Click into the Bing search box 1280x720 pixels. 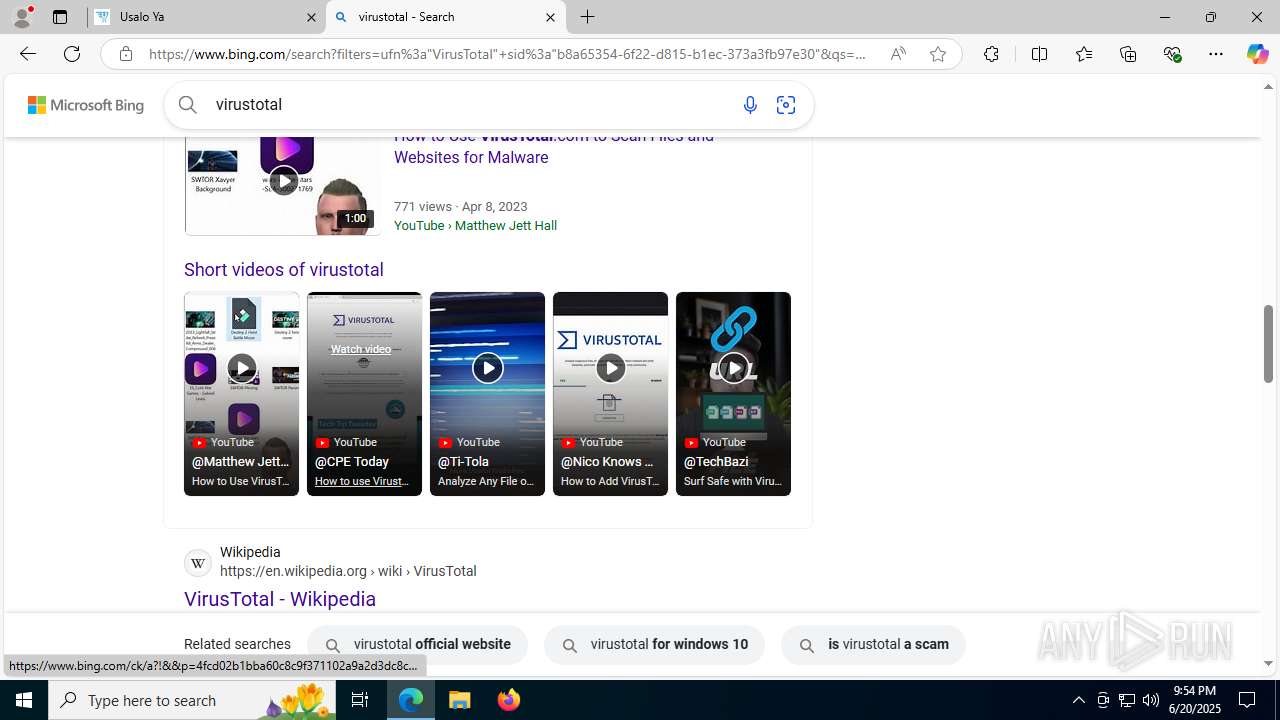pos(470,105)
